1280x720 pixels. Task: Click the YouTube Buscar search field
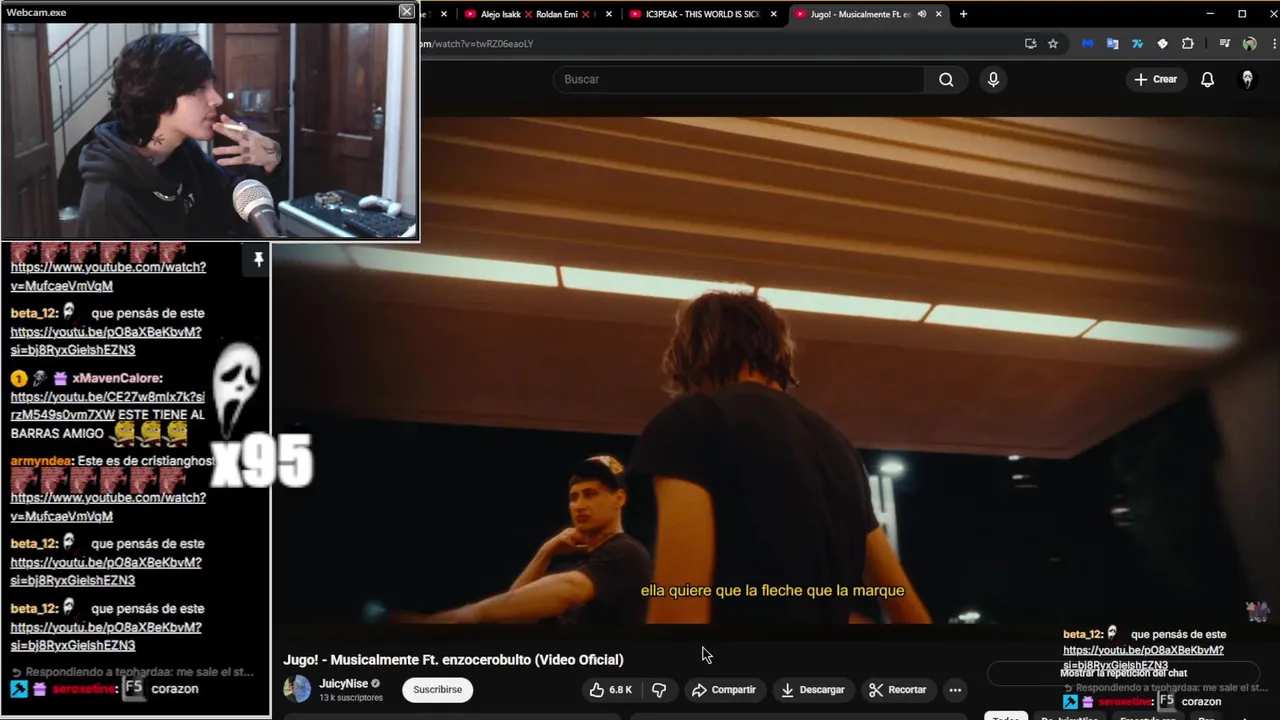740,79
